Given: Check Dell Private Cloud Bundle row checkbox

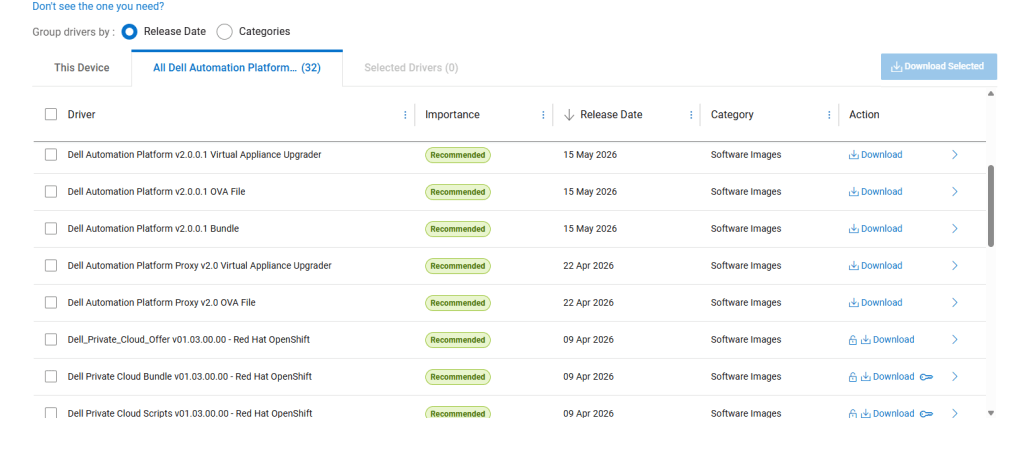Looking at the screenshot, I should coord(51,377).
